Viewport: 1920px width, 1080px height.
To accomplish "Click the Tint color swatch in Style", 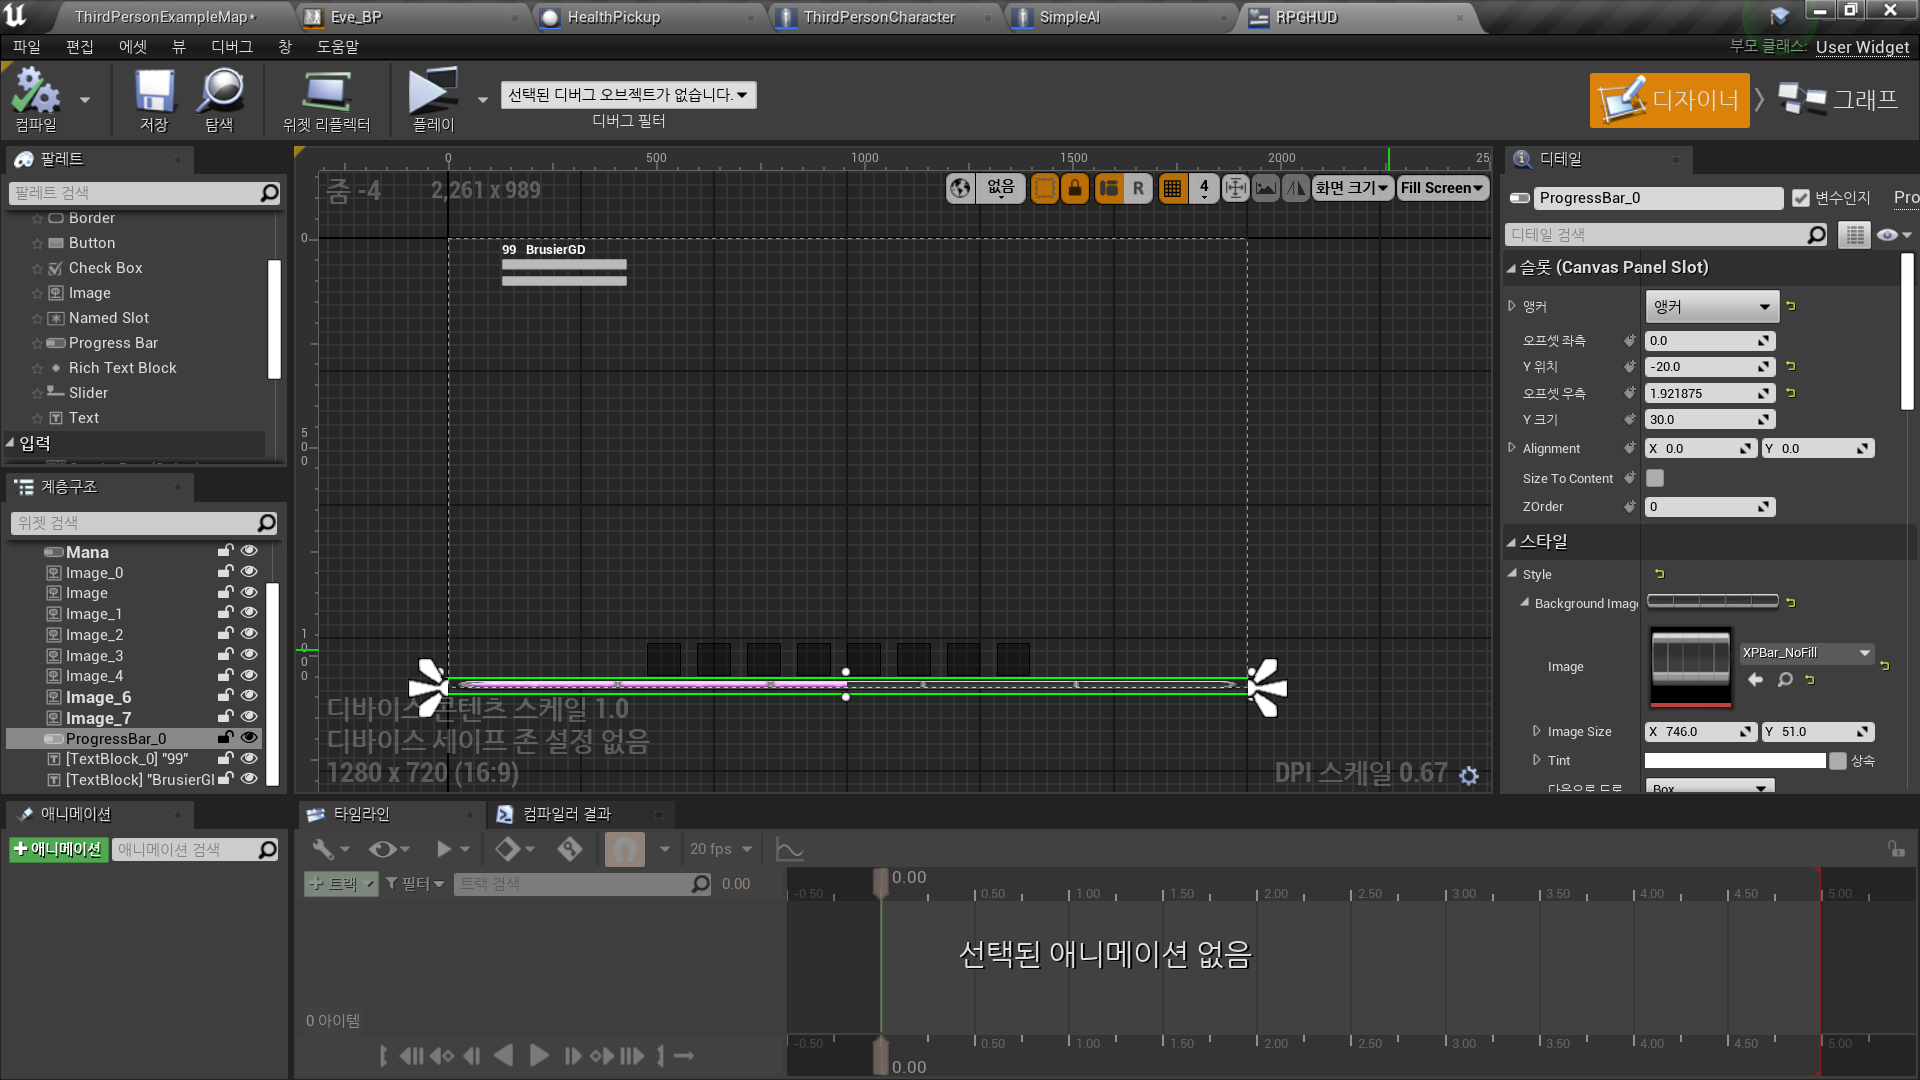I will click(x=1735, y=760).
